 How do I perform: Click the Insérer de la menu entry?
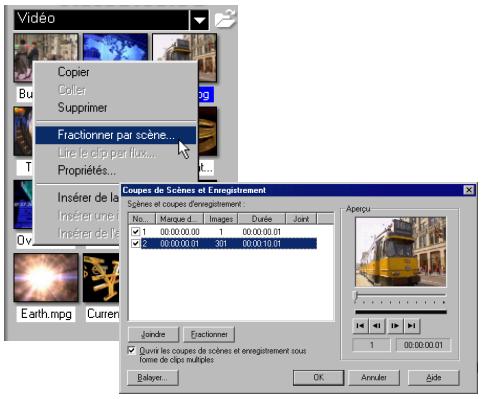(88, 197)
